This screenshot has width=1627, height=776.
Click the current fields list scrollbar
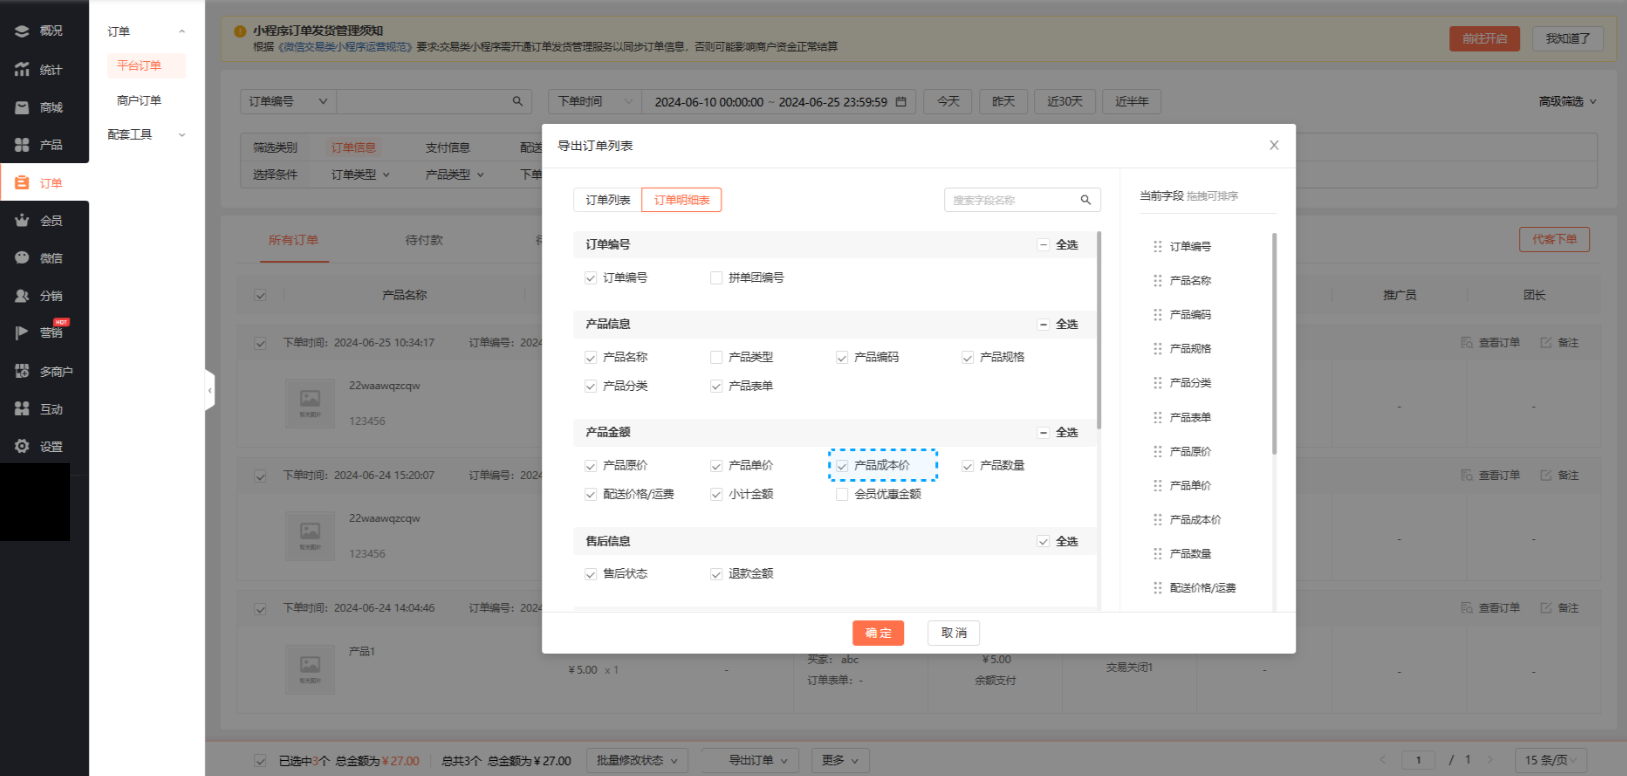[x=1274, y=343]
